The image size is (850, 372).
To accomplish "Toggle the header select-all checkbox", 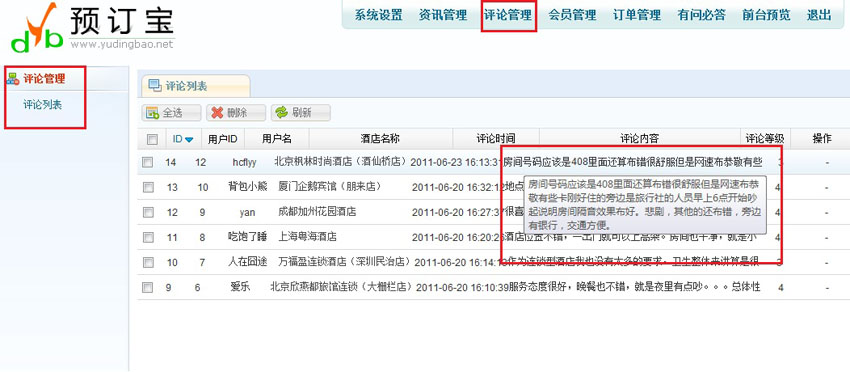I will (152, 139).
